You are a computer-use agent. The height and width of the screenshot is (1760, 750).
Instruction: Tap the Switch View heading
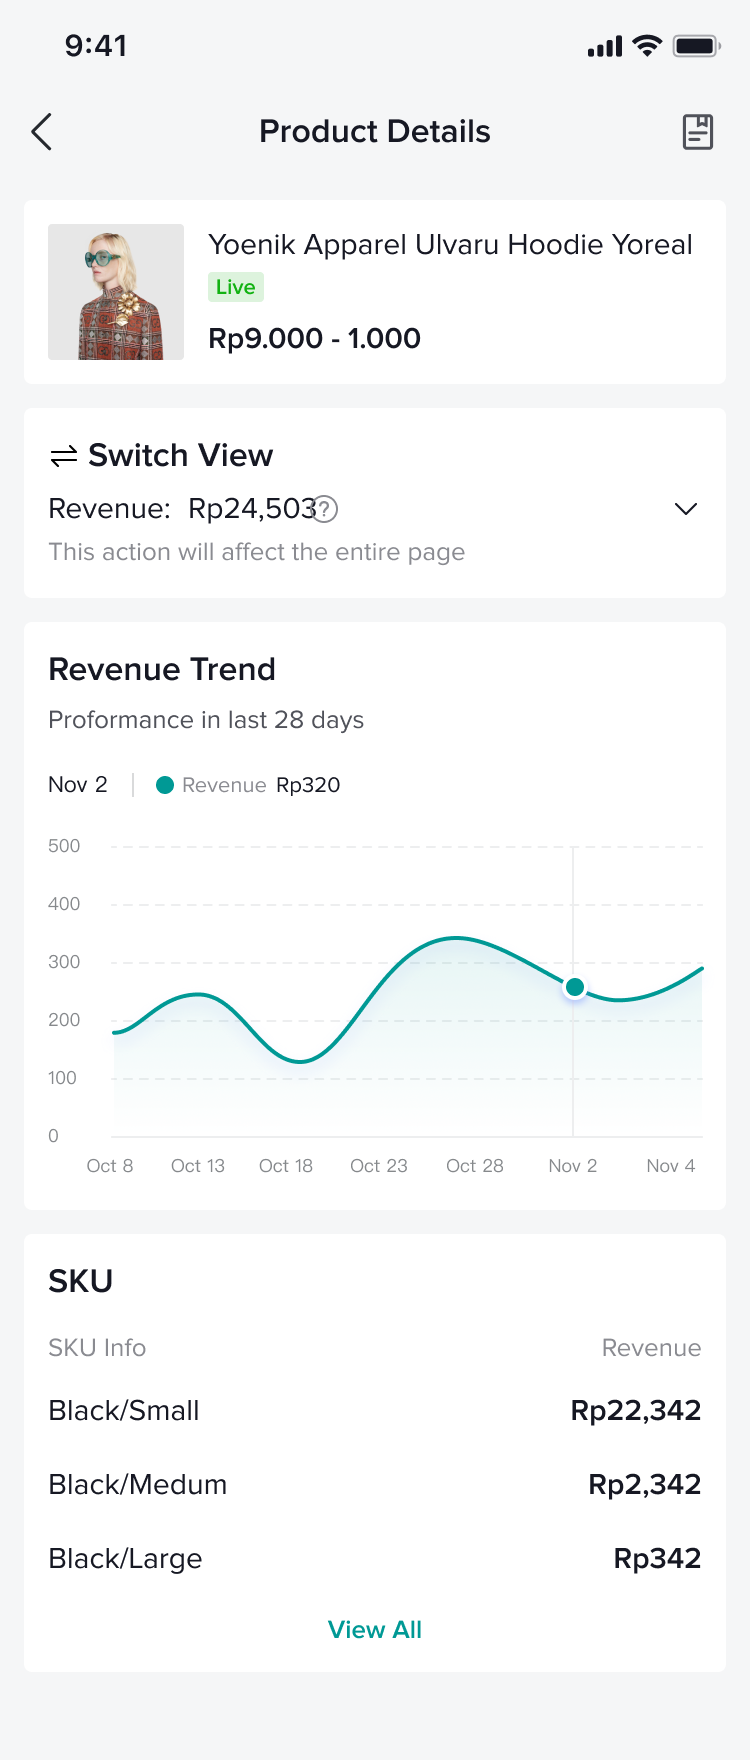(x=180, y=456)
